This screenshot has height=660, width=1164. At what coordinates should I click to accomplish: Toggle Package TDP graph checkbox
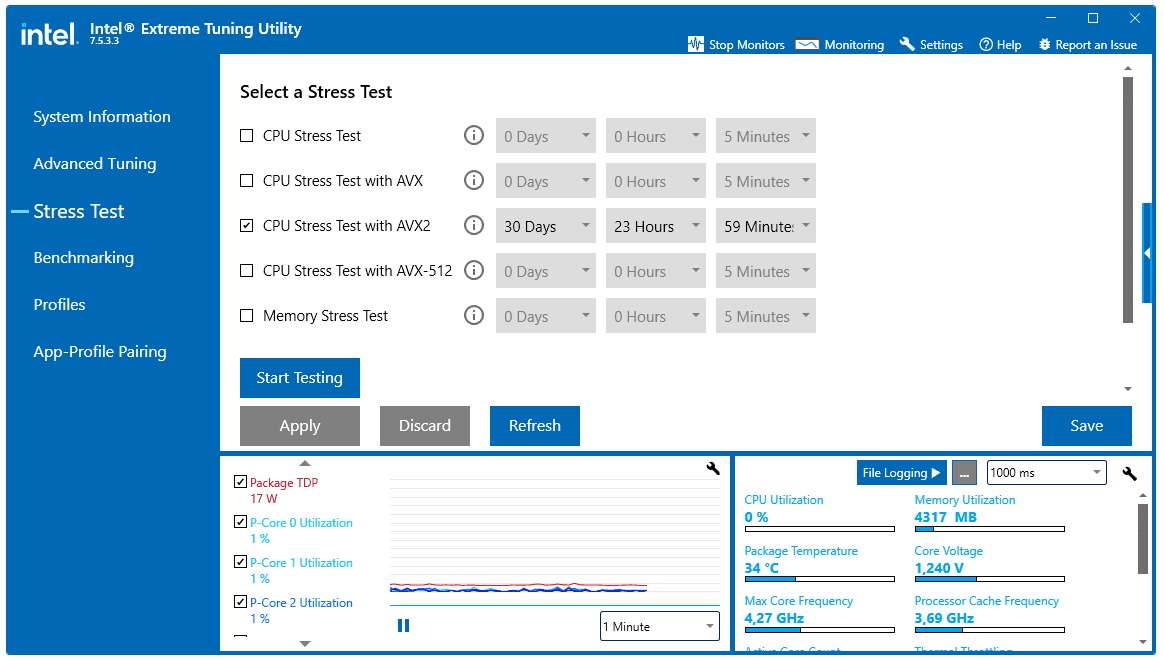240,482
